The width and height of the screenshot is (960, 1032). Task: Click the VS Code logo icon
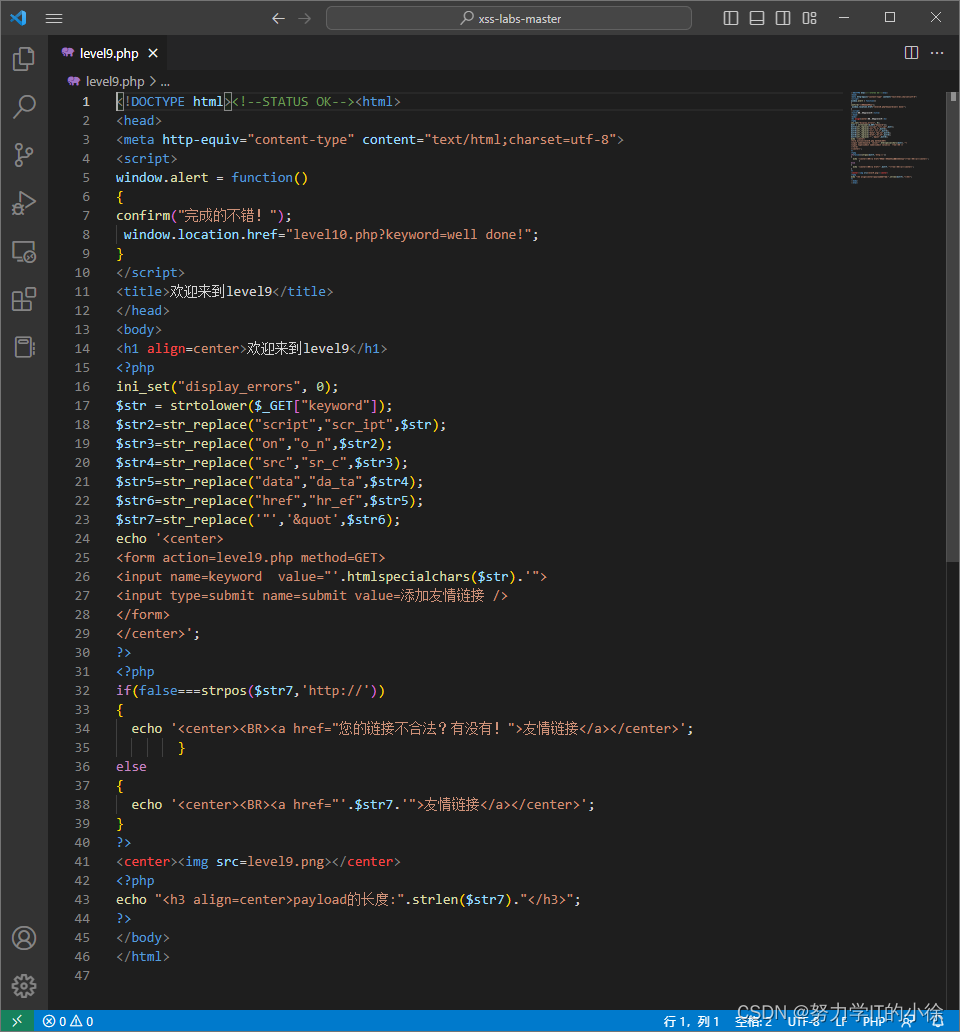(18, 18)
